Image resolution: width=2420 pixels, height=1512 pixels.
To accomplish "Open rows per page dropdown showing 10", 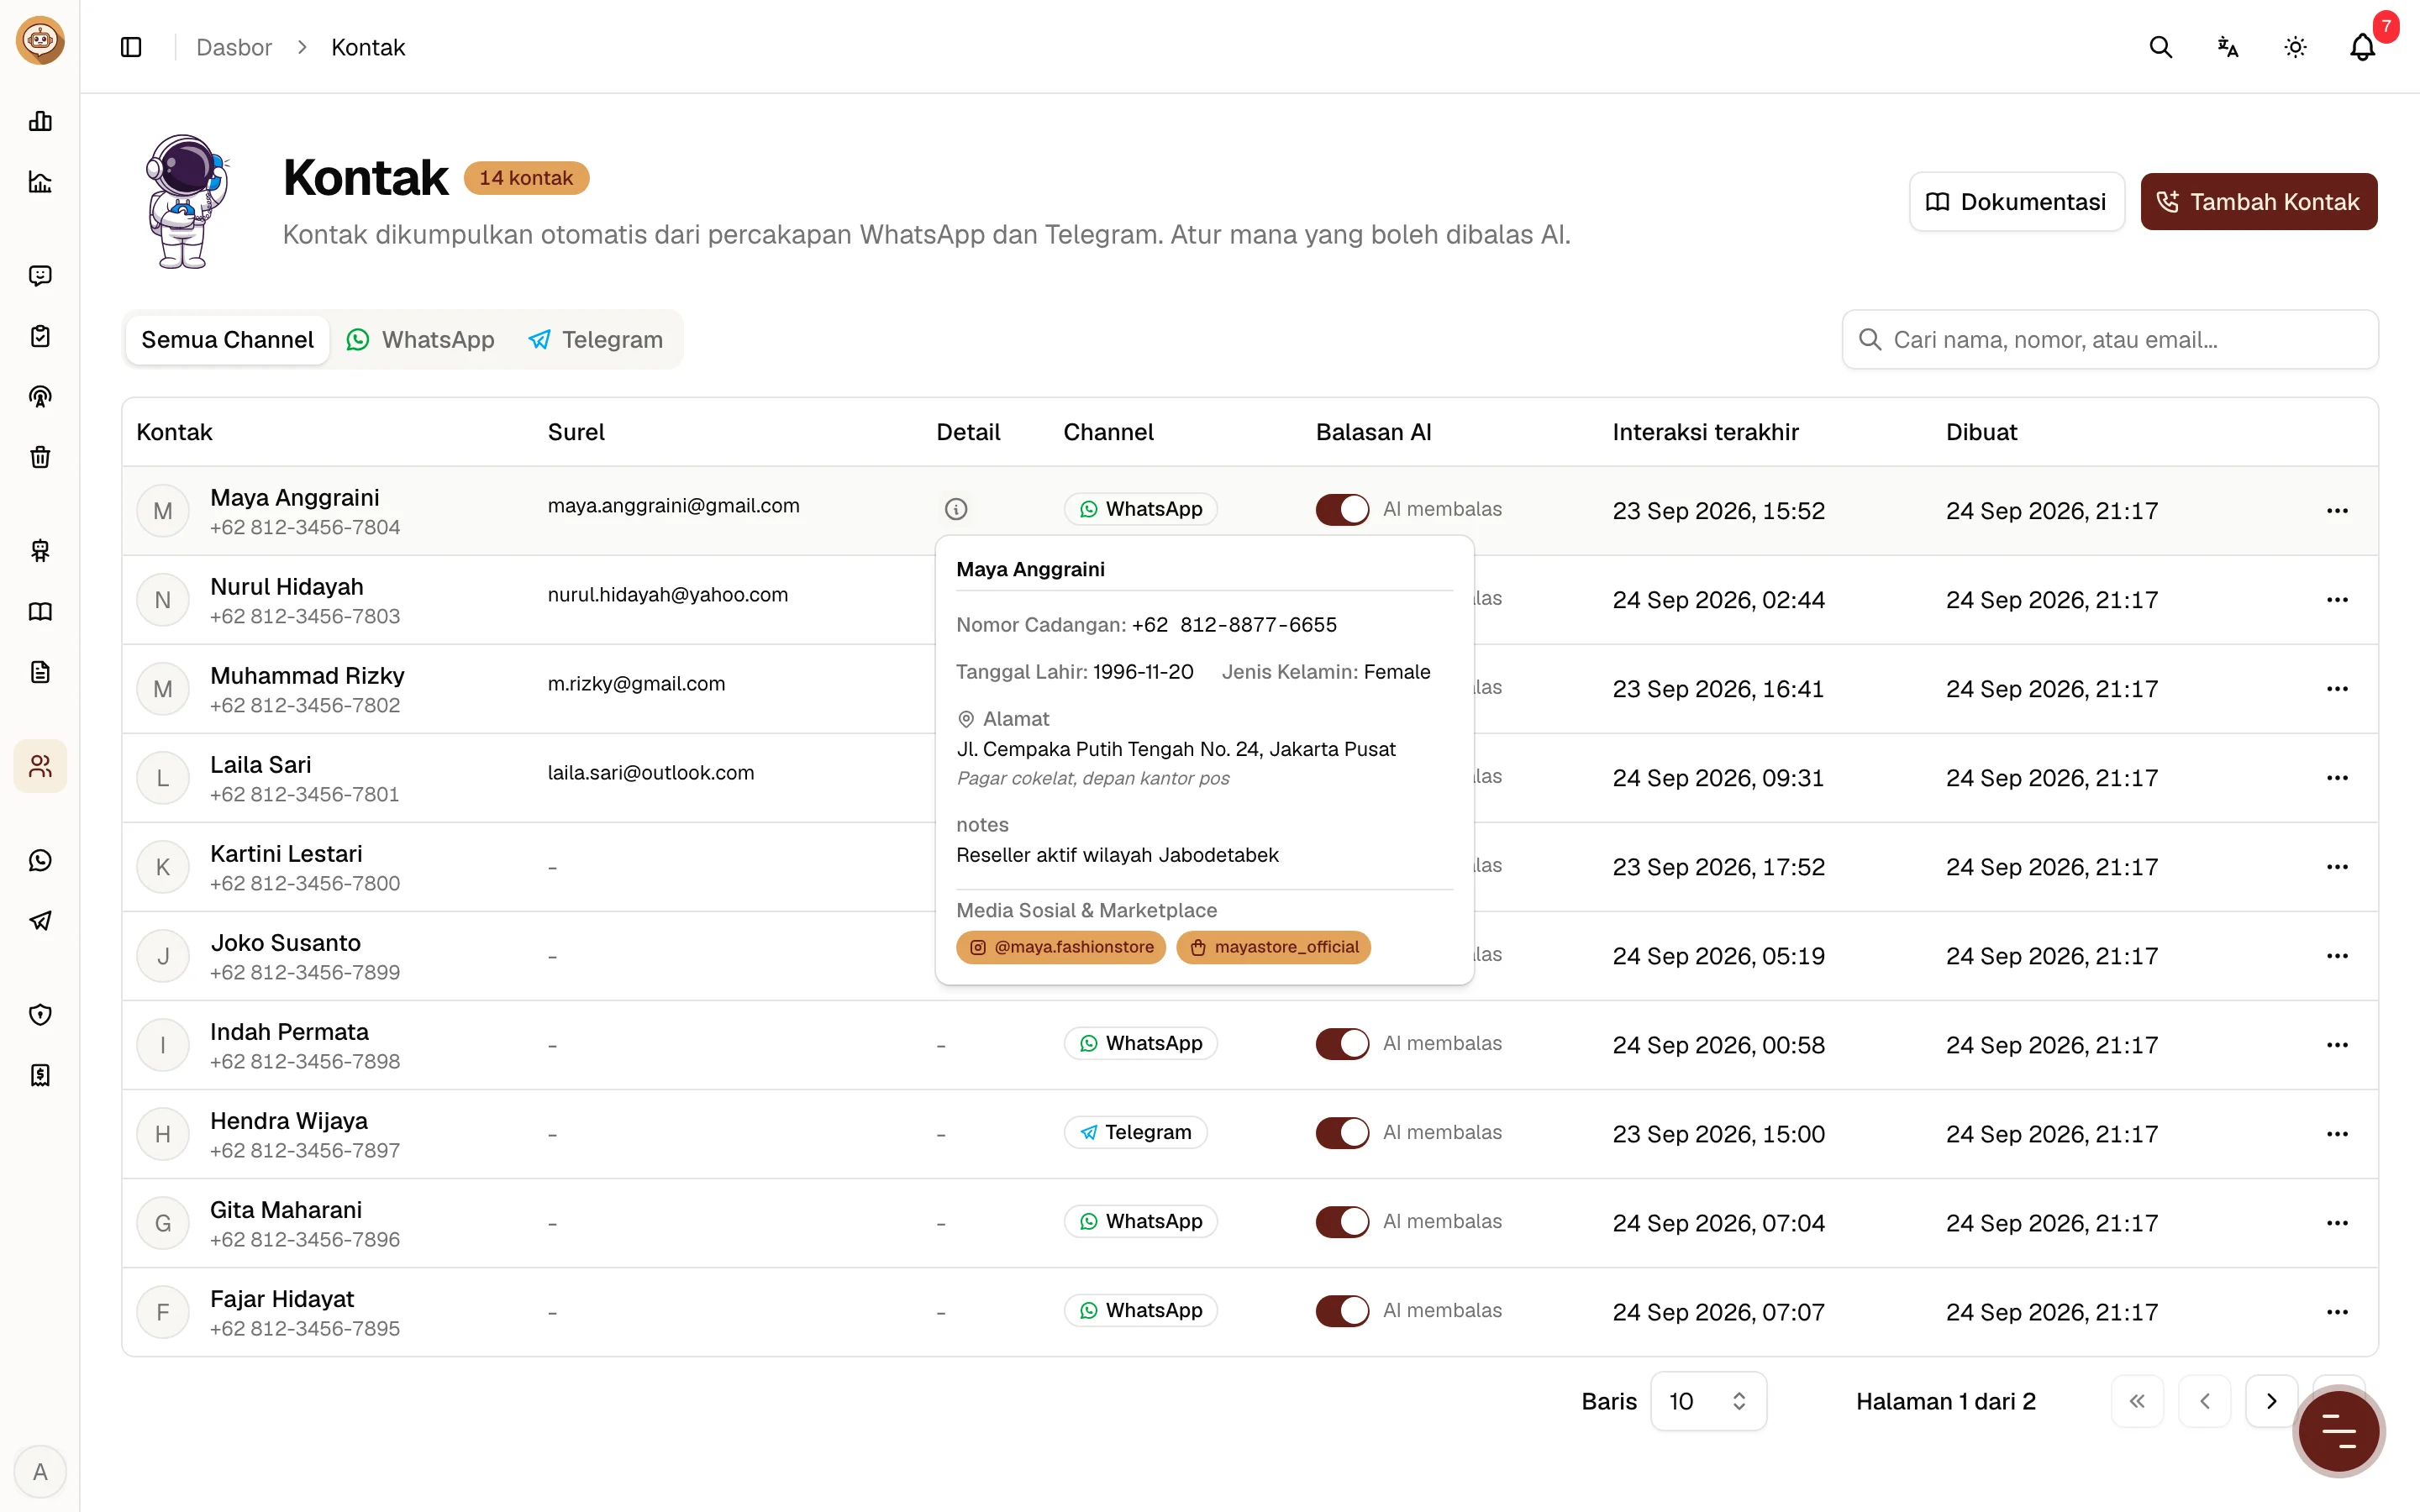I will (1708, 1401).
